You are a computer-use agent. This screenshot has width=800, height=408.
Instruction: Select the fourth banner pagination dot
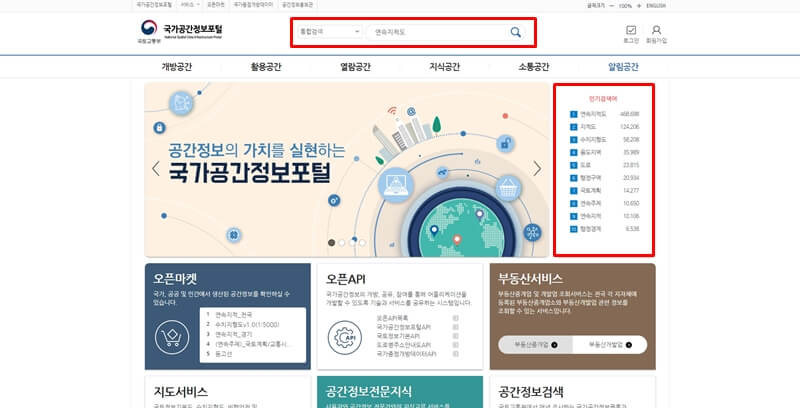coord(362,243)
